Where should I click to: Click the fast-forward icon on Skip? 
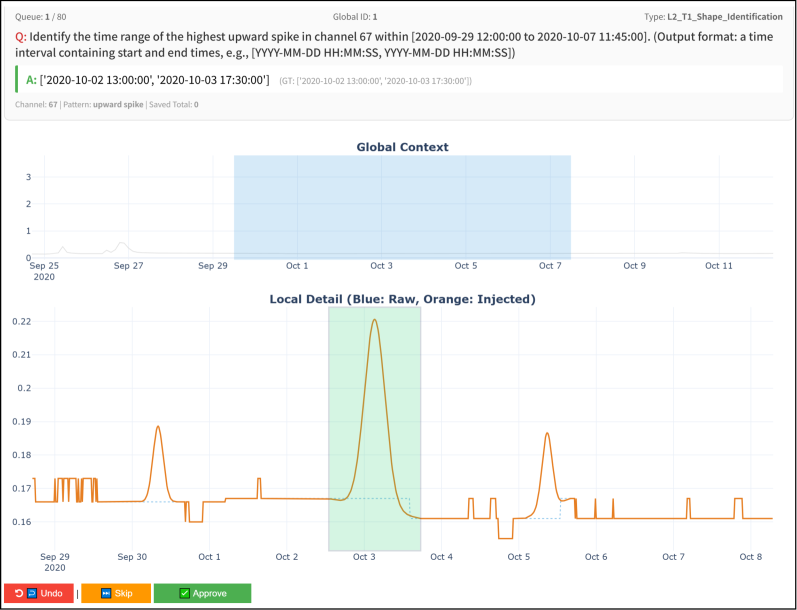106,593
